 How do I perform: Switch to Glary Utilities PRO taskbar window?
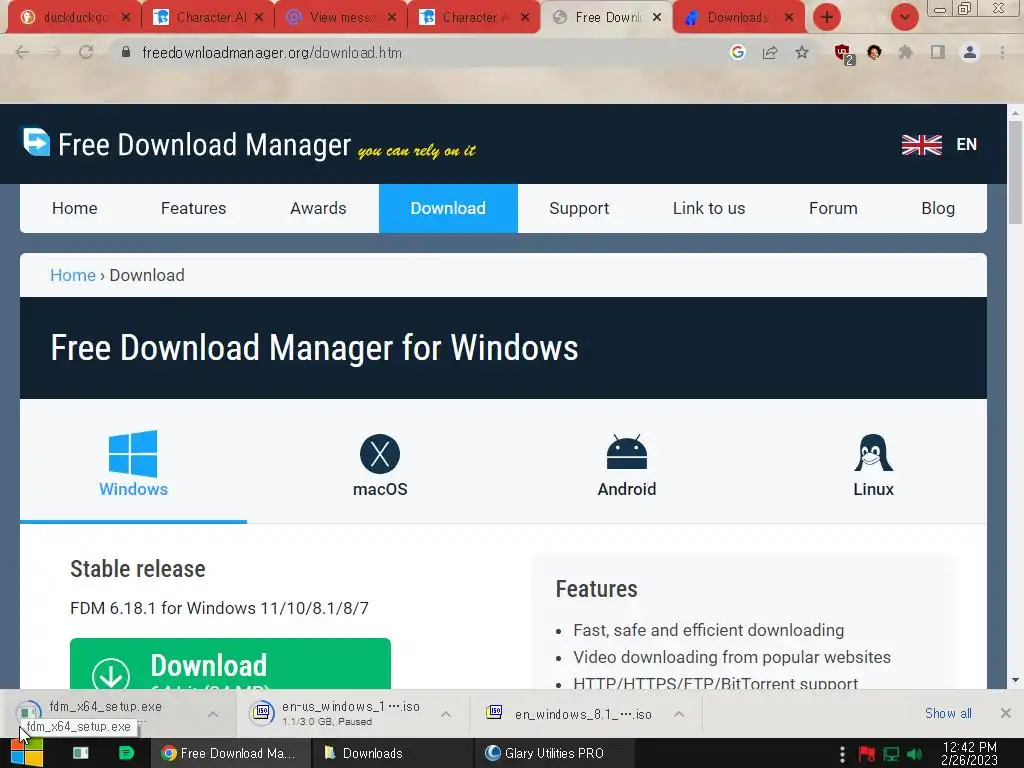coord(552,753)
